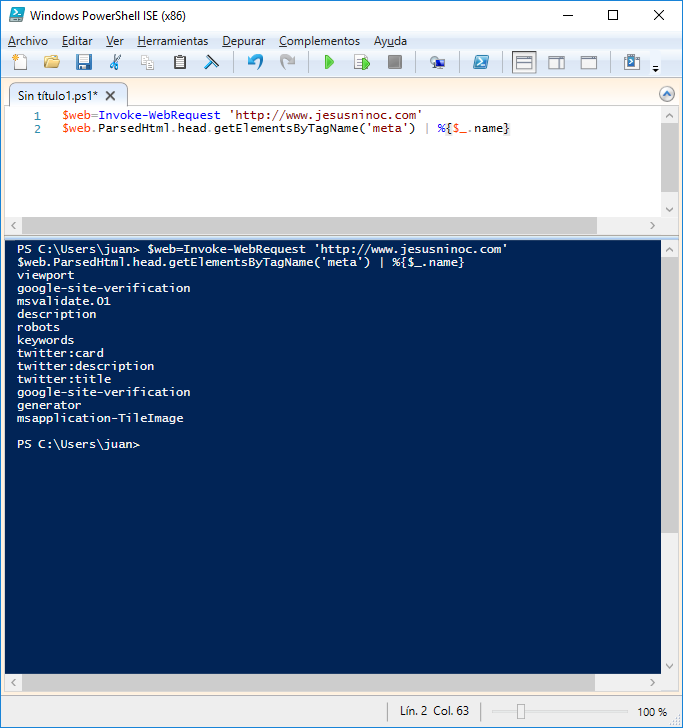Show the script pane on the right

tap(556, 62)
